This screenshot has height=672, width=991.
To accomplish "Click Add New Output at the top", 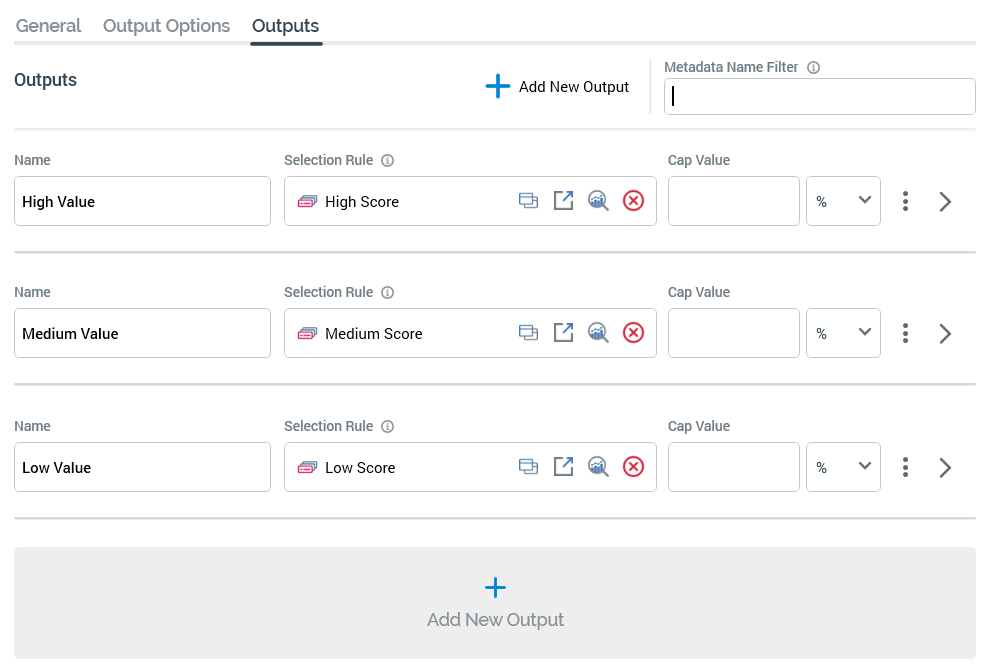I will (557, 87).
